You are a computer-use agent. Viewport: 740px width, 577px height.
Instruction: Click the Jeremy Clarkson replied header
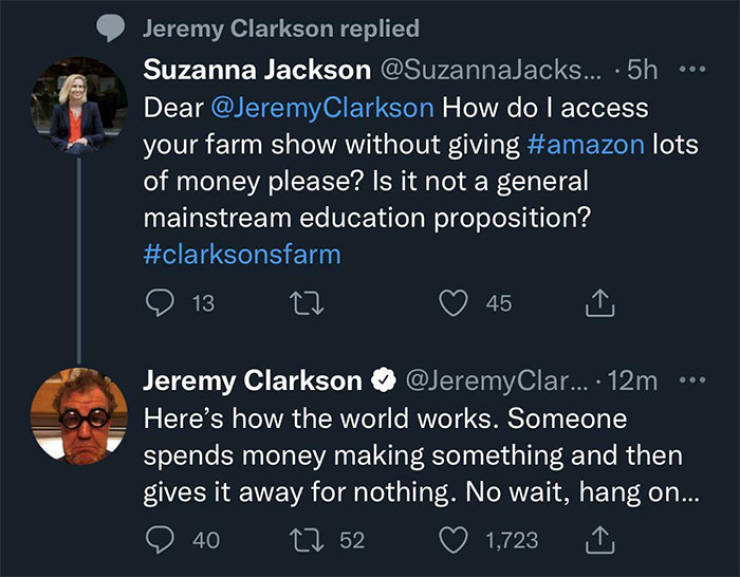(281, 28)
